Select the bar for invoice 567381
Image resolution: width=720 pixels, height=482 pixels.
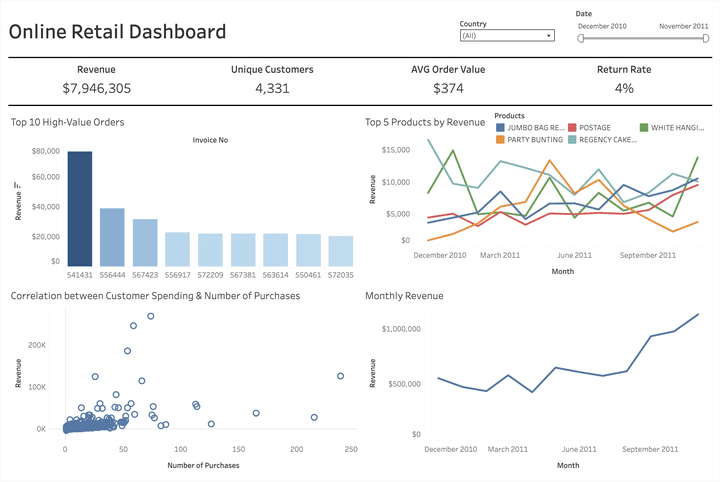(x=243, y=250)
